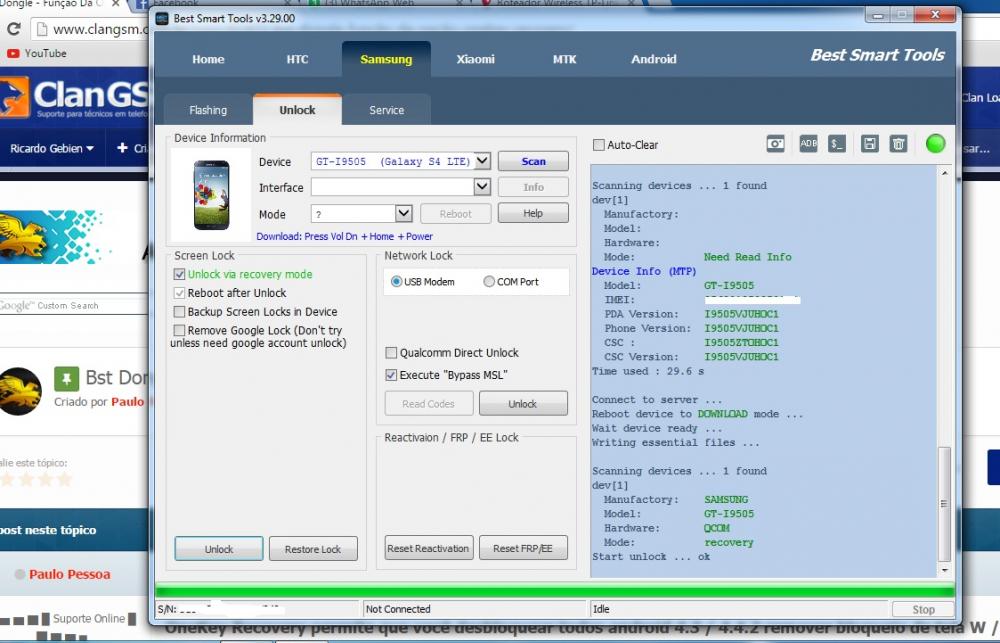Switch to the HTC tab

tap(297, 59)
